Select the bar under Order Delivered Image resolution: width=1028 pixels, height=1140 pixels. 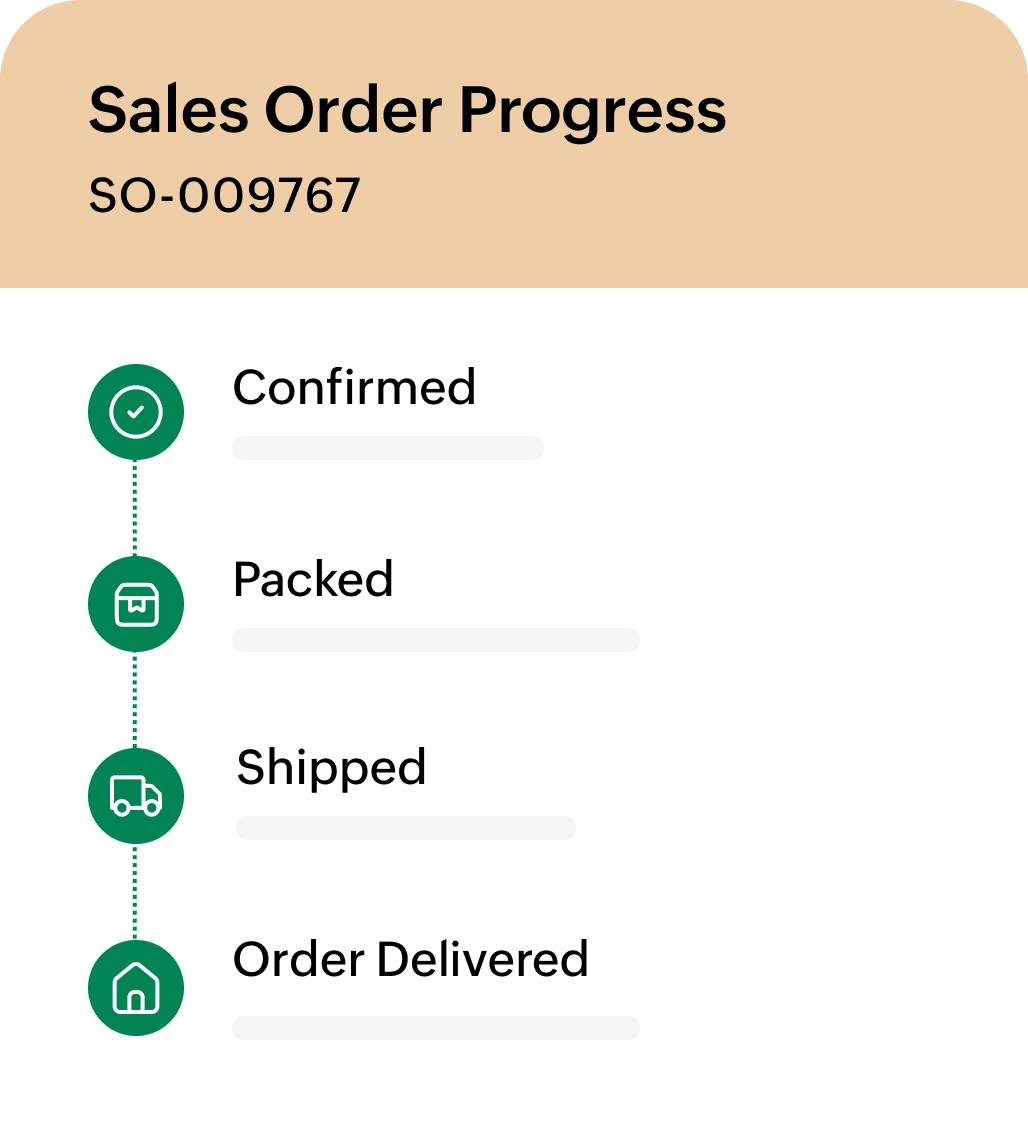tap(435, 1028)
